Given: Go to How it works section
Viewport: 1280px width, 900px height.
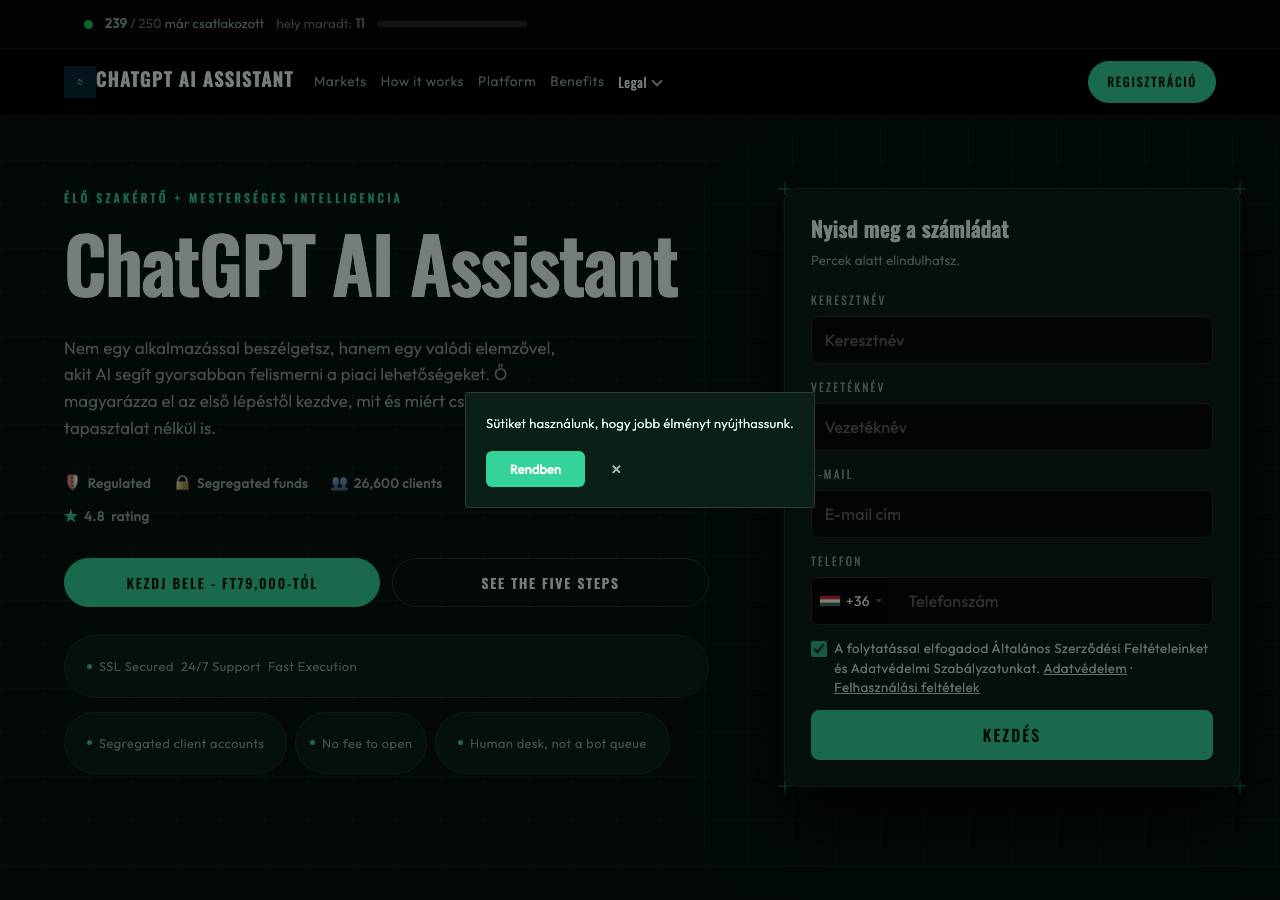Looking at the screenshot, I should pyautogui.click(x=422, y=82).
